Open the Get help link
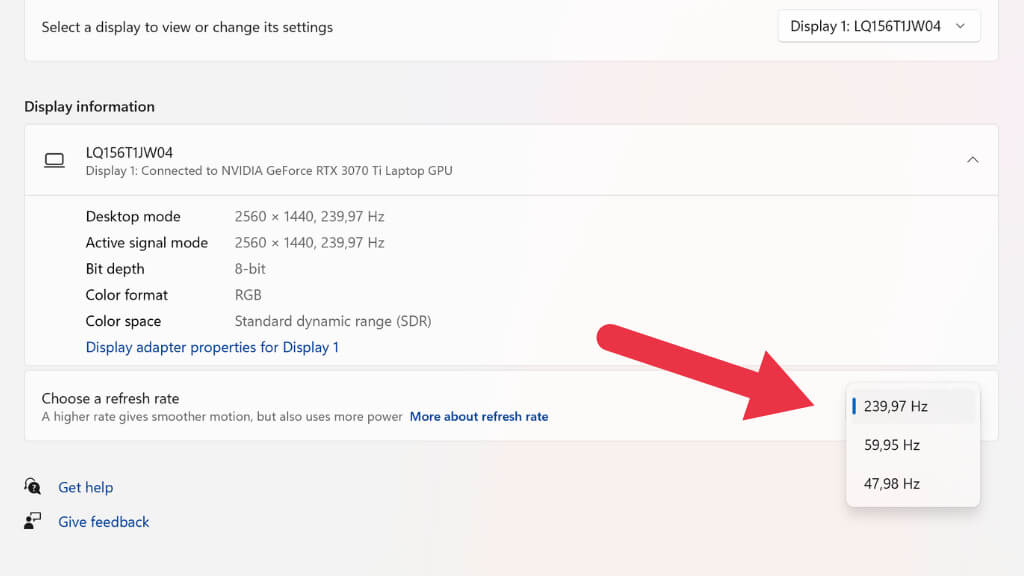Screen dimensions: 1024x576 (x=85, y=487)
